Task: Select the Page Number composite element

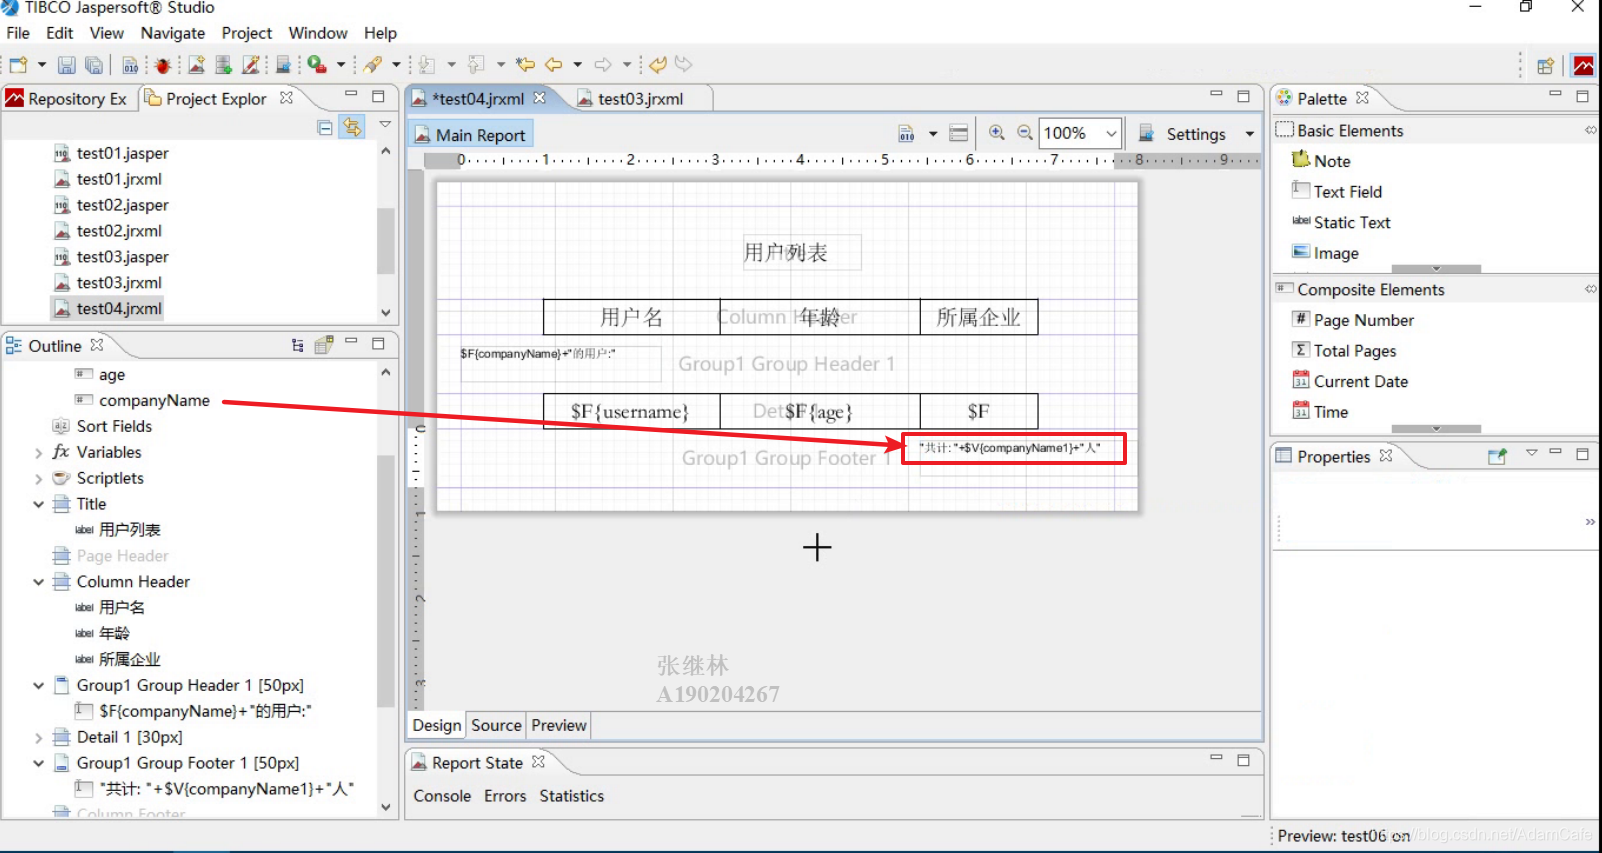Action: click(x=1353, y=320)
